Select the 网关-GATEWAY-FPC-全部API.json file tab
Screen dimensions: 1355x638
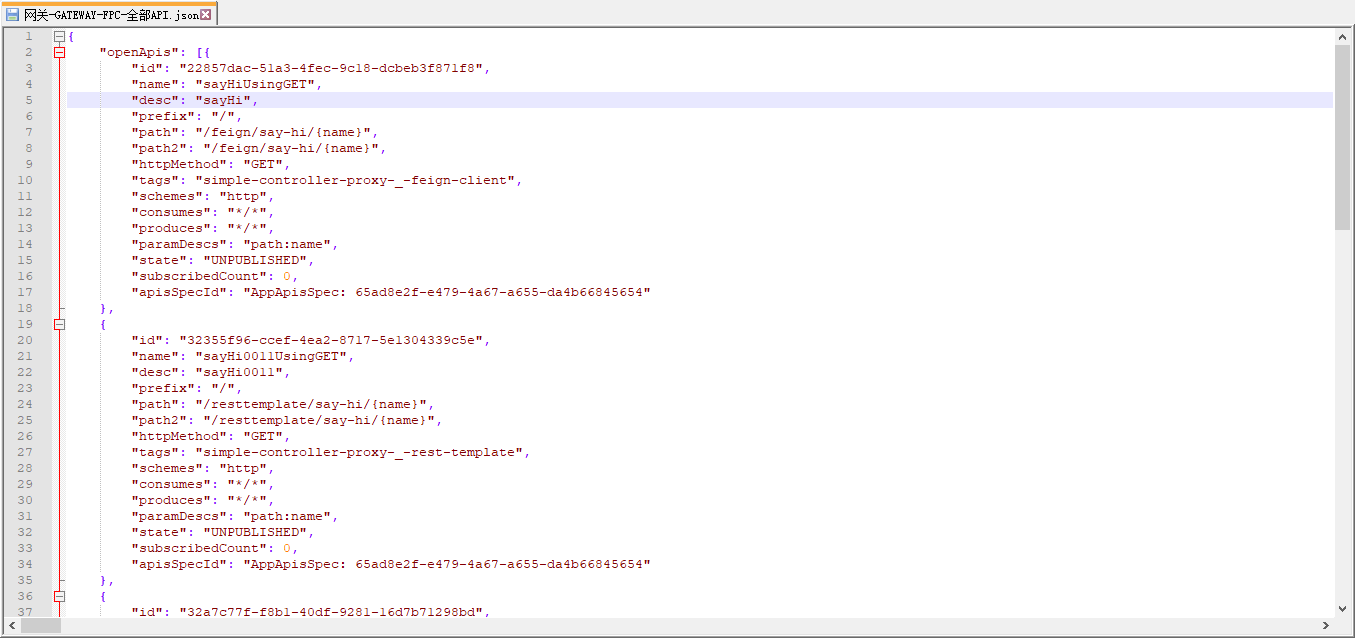(x=108, y=15)
